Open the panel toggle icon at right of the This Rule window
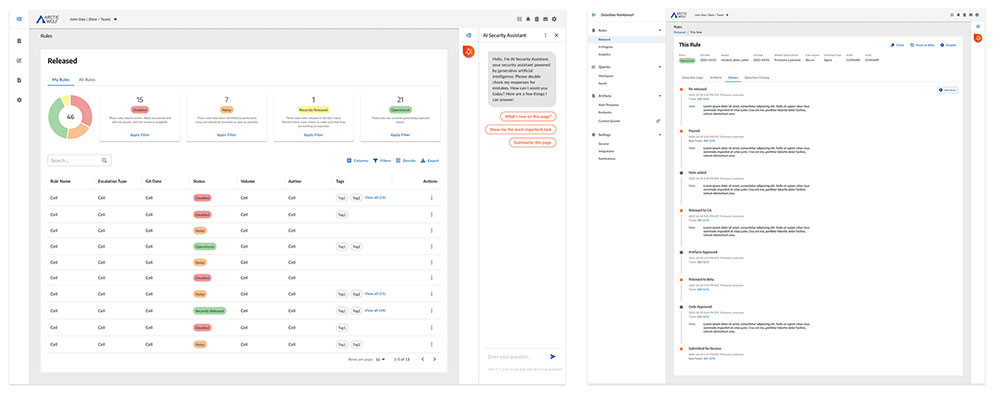 tap(978, 26)
